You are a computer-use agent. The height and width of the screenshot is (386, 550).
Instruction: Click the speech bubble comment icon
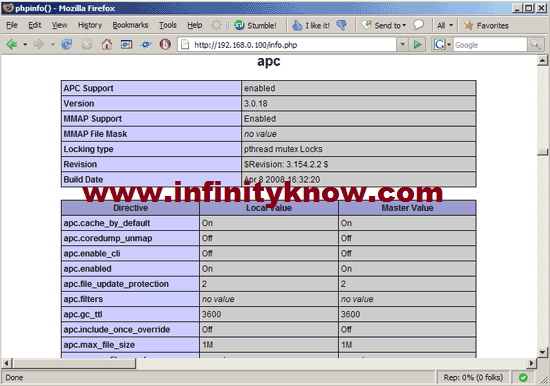[x=418, y=25]
